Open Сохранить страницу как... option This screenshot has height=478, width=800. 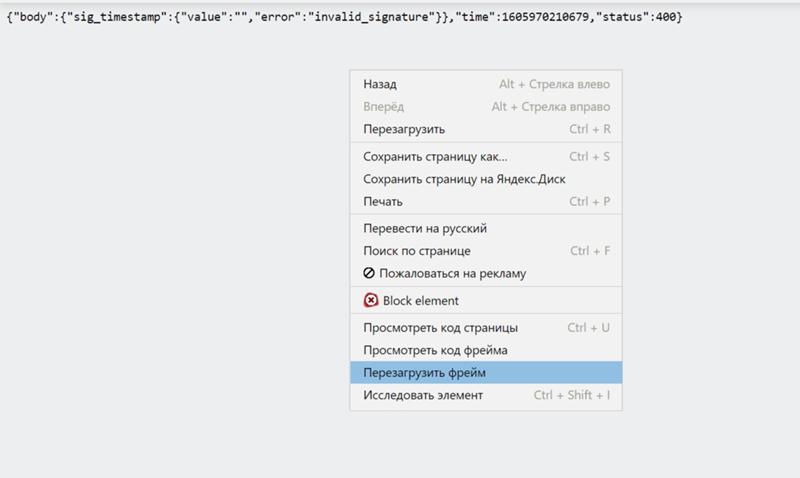click(435, 156)
